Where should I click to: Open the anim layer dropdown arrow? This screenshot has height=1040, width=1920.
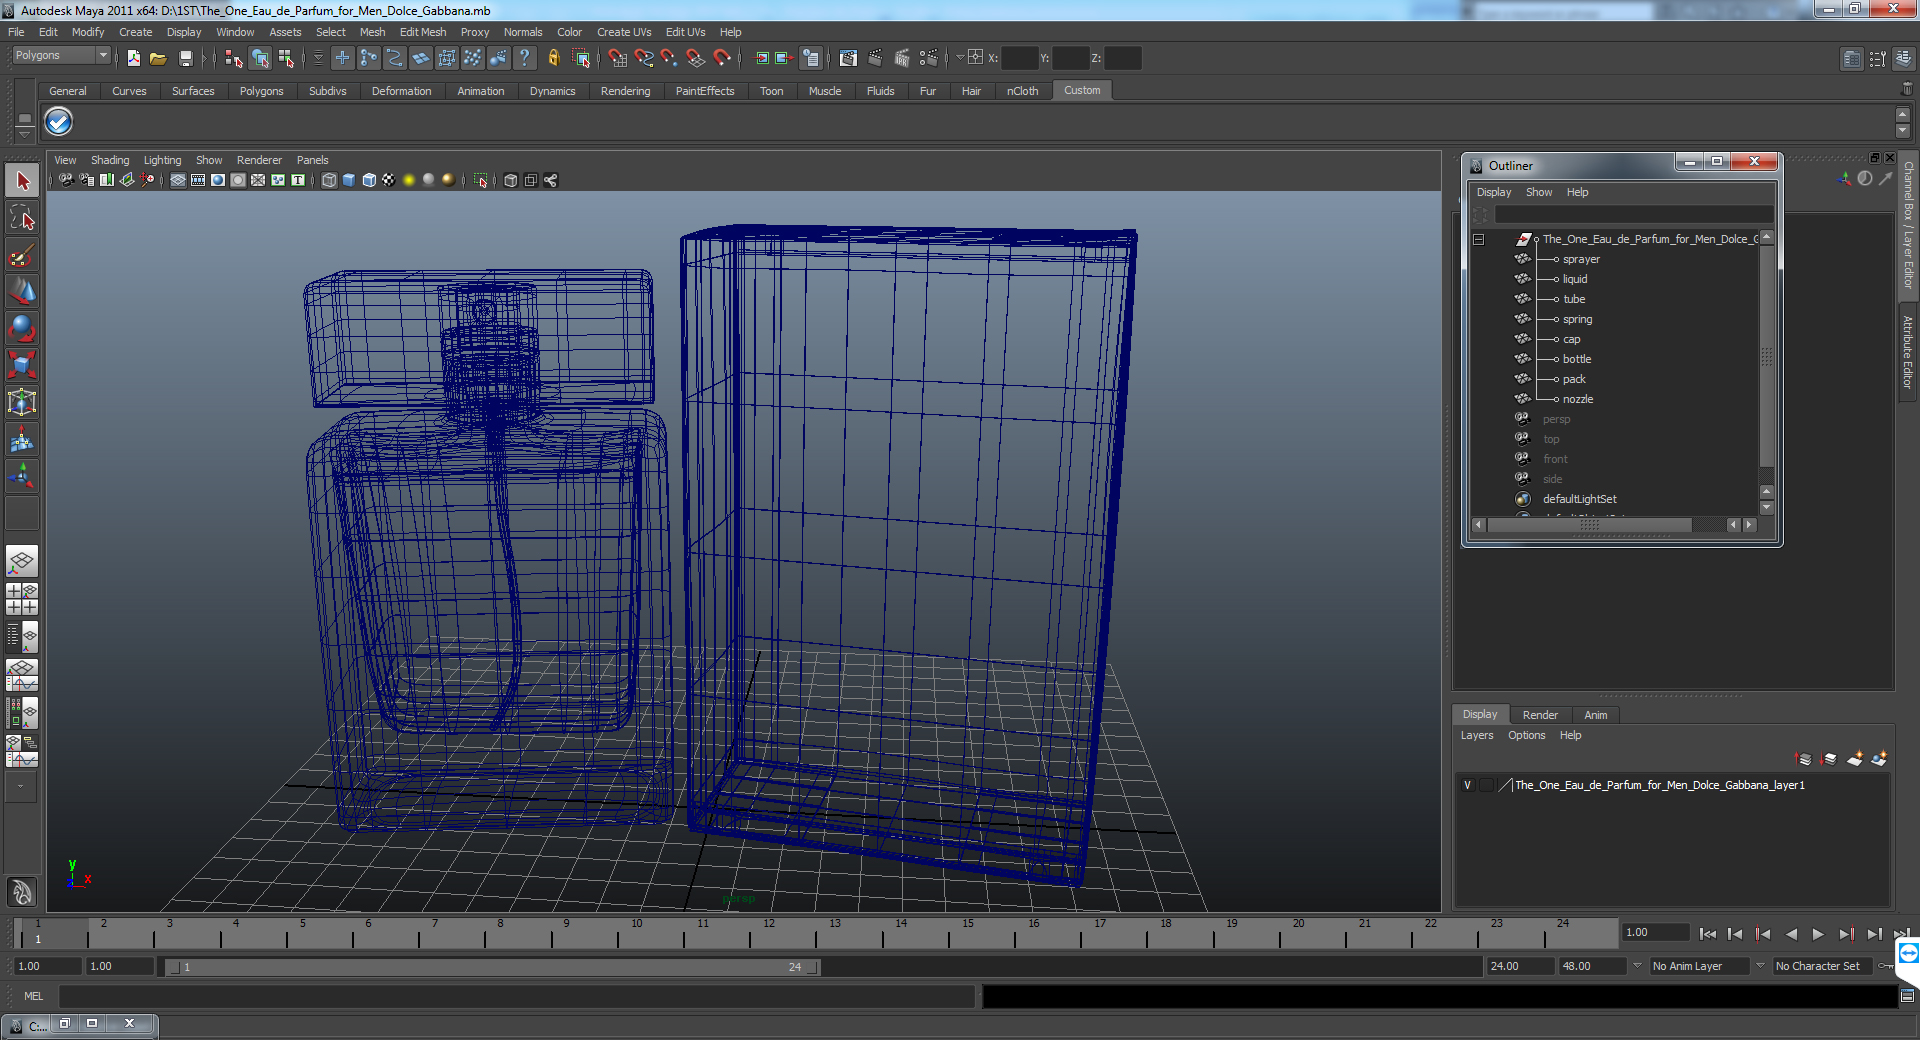pos(1638,966)
